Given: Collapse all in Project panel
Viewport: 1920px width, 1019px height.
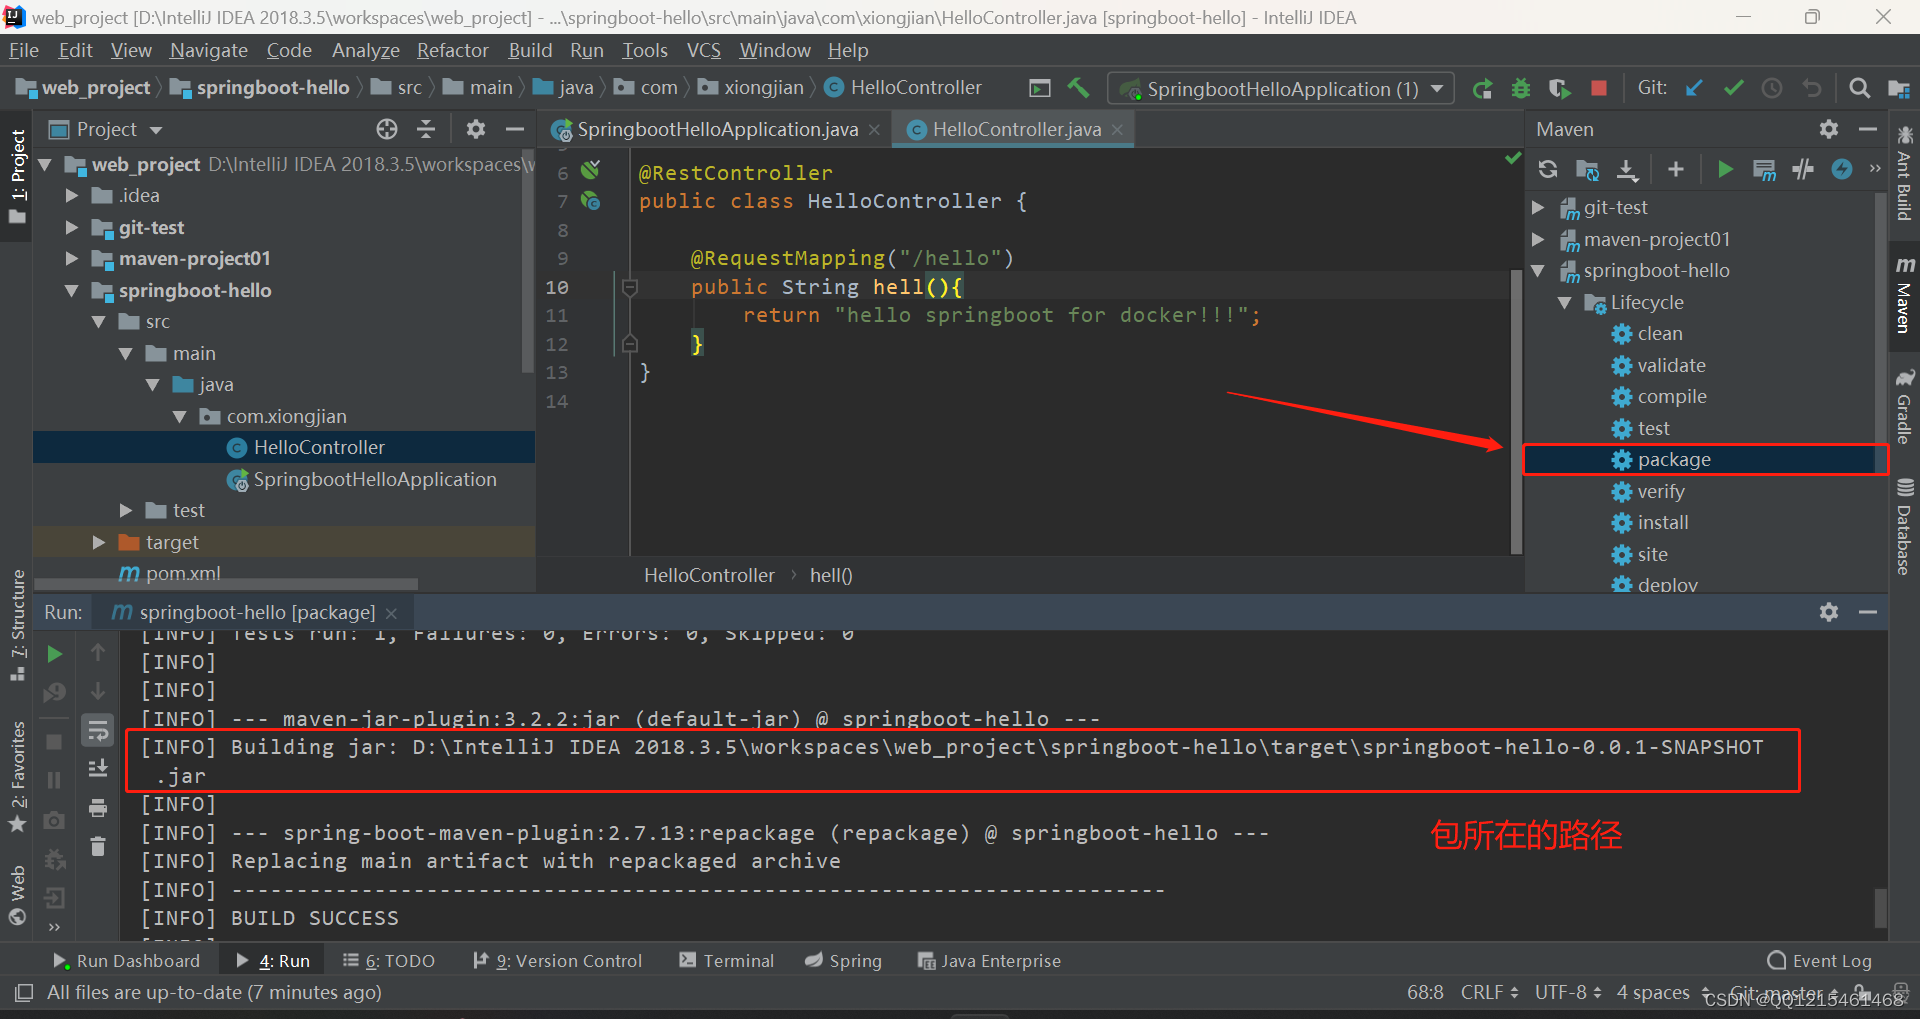Looking at the screenshot, I should (426, 129).
